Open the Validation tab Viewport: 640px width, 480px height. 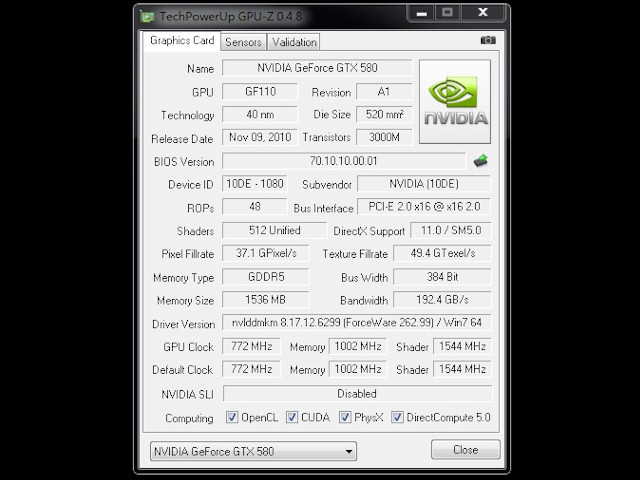[294, 42]
